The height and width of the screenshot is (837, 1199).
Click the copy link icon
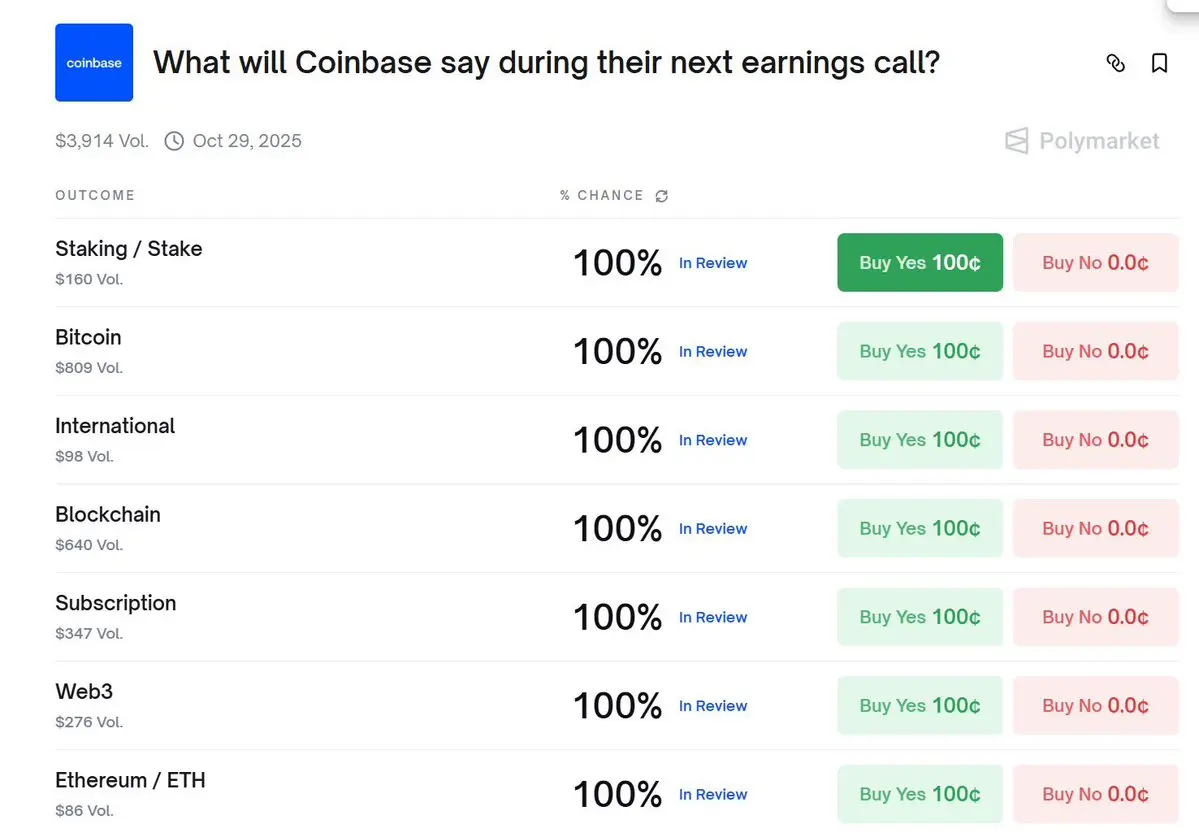point(1116,63)
